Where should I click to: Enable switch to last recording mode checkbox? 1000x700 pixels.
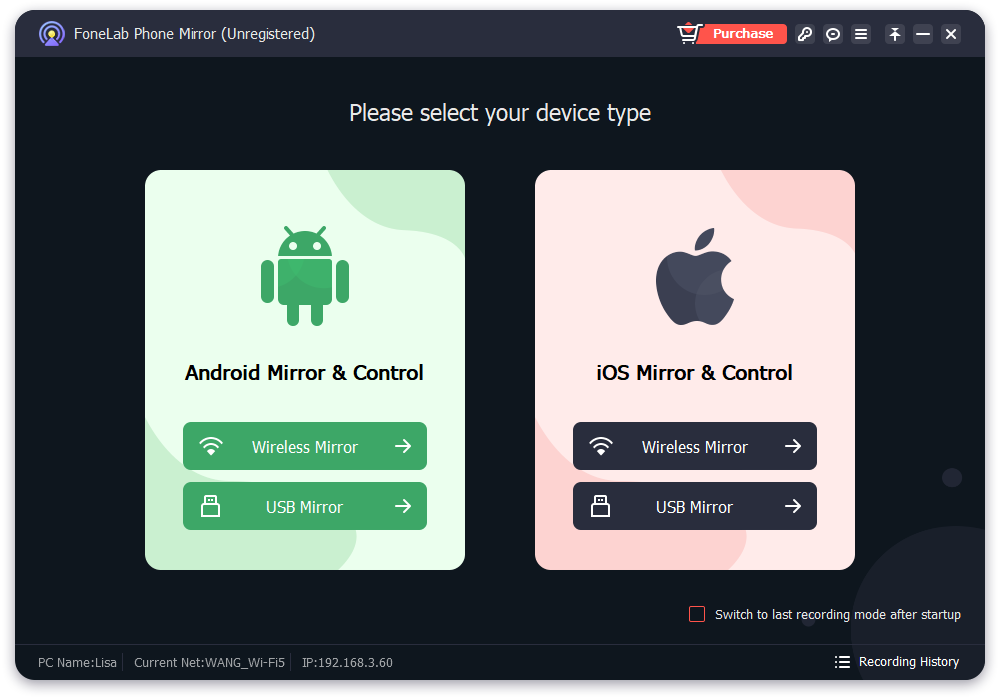click(697, 614)
